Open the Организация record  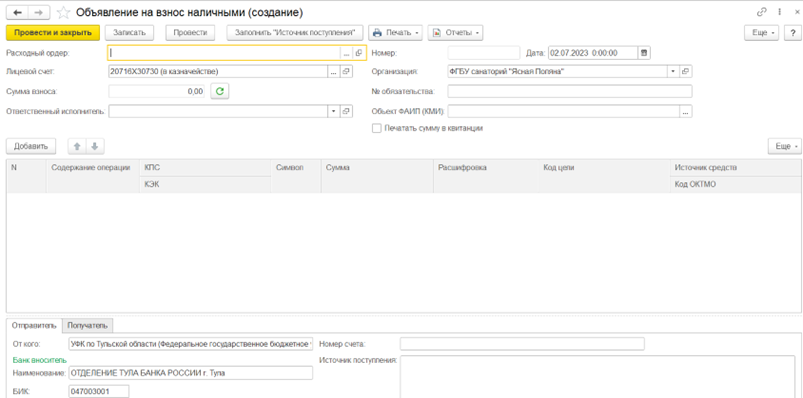(x=686, y=72)
